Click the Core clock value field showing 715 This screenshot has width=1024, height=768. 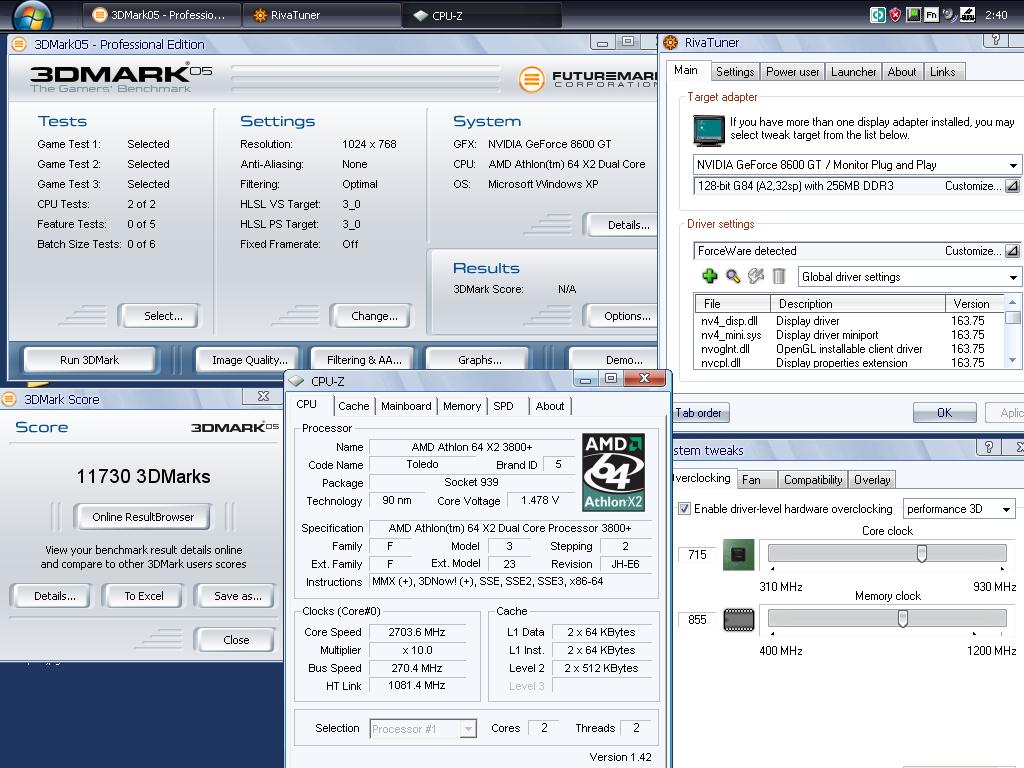point(697,554)
